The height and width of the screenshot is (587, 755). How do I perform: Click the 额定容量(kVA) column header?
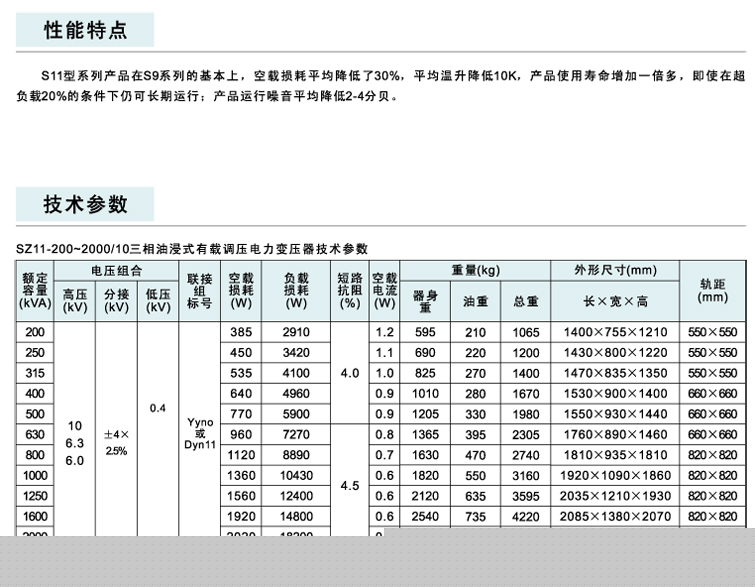(35, 290)
